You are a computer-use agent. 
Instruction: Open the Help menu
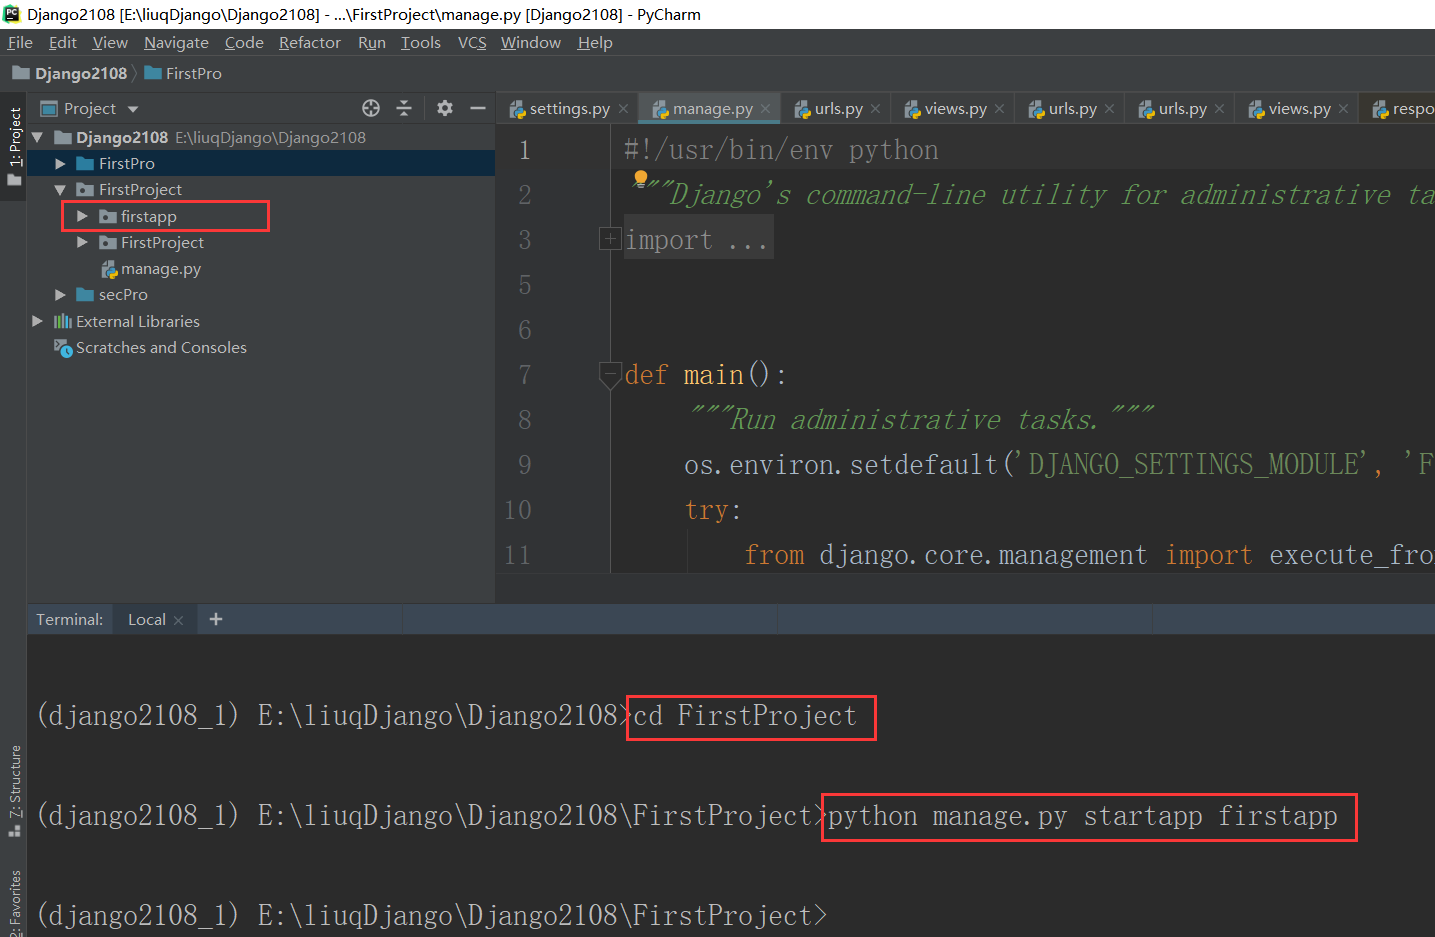[x=595, y=42]
